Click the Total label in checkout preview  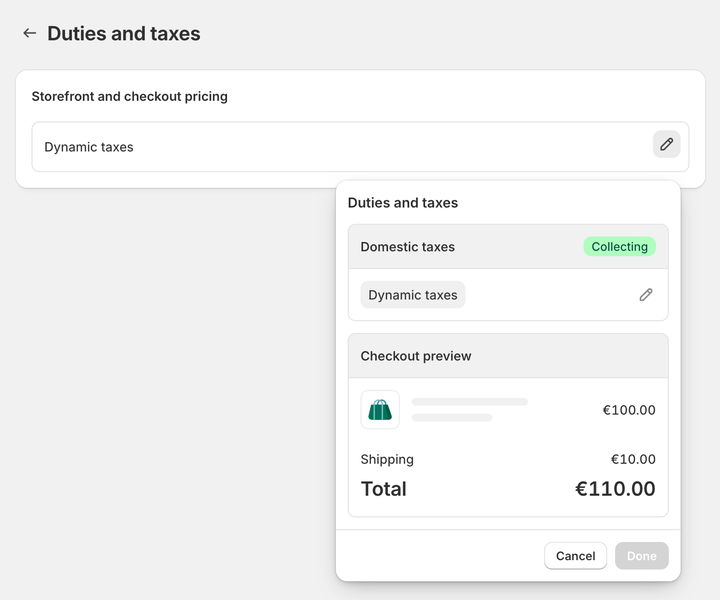coord(384,489)
